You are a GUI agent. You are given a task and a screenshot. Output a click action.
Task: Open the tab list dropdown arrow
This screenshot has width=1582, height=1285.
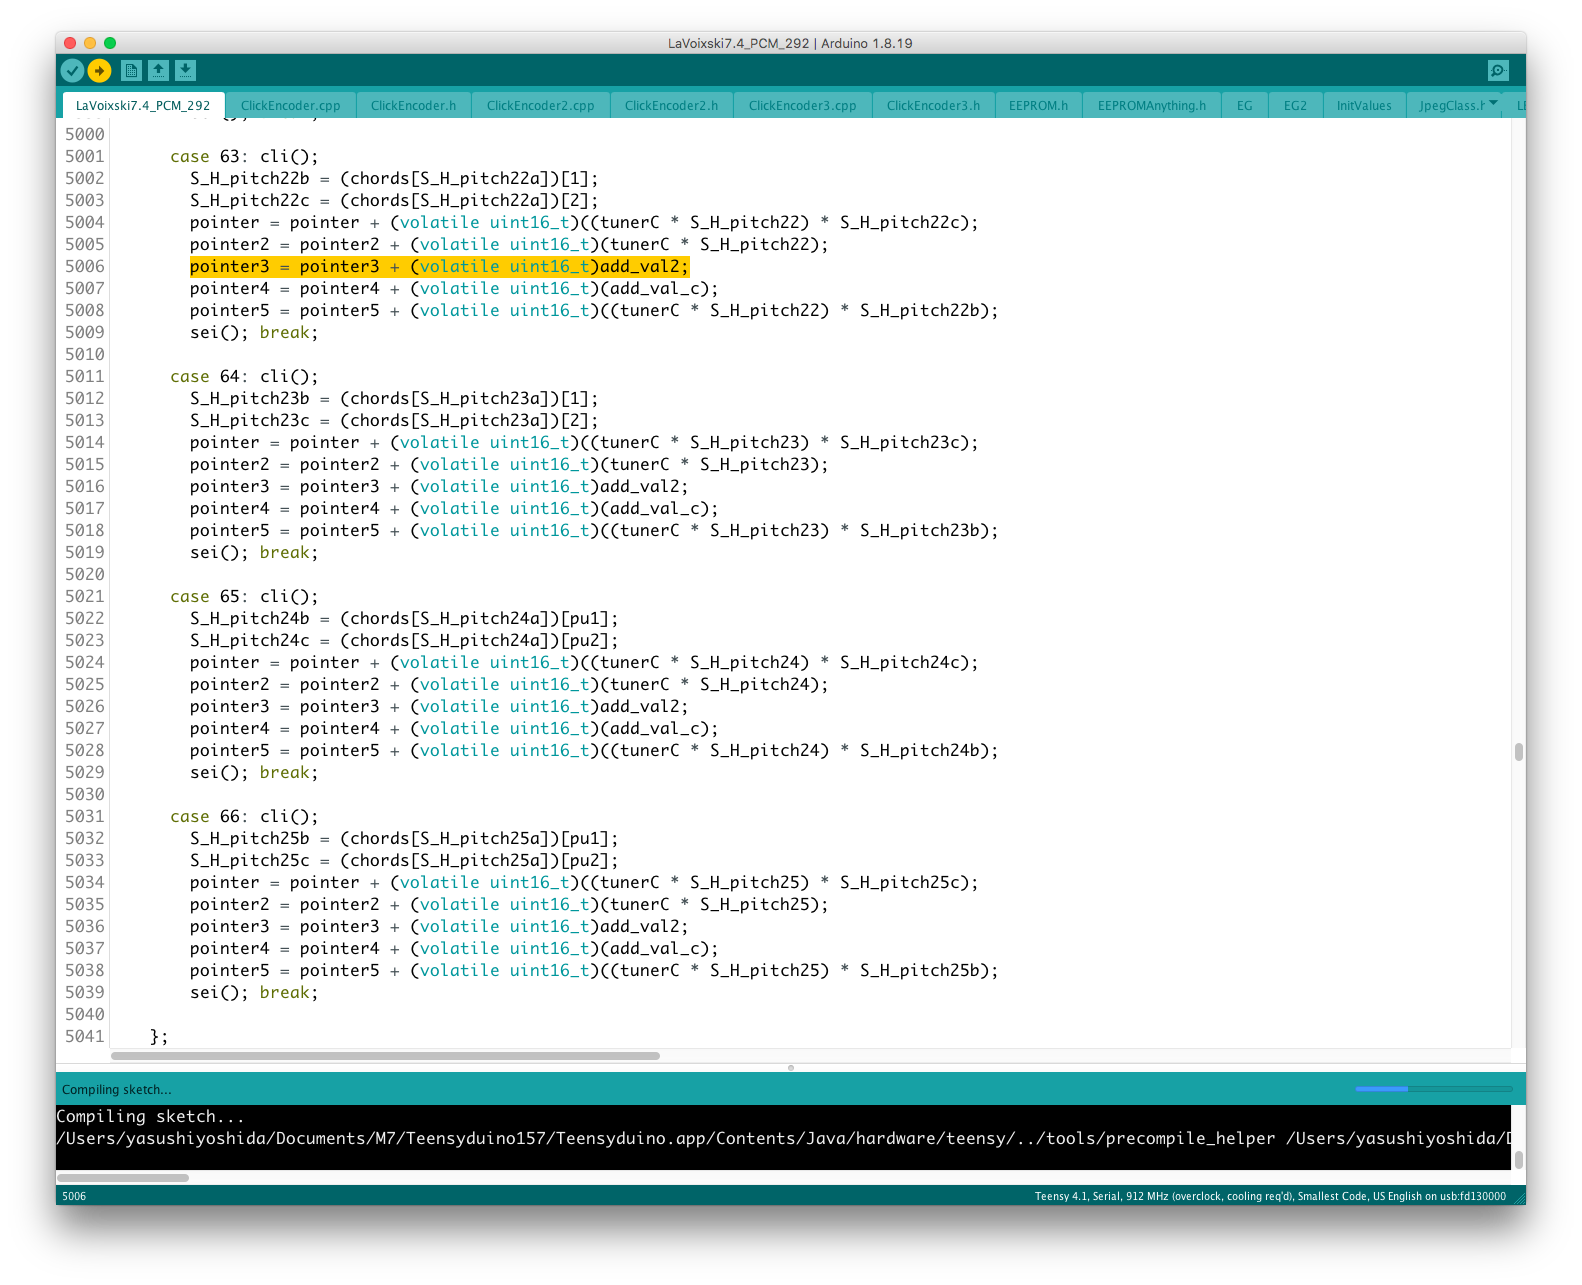[x=1493, y=103]
